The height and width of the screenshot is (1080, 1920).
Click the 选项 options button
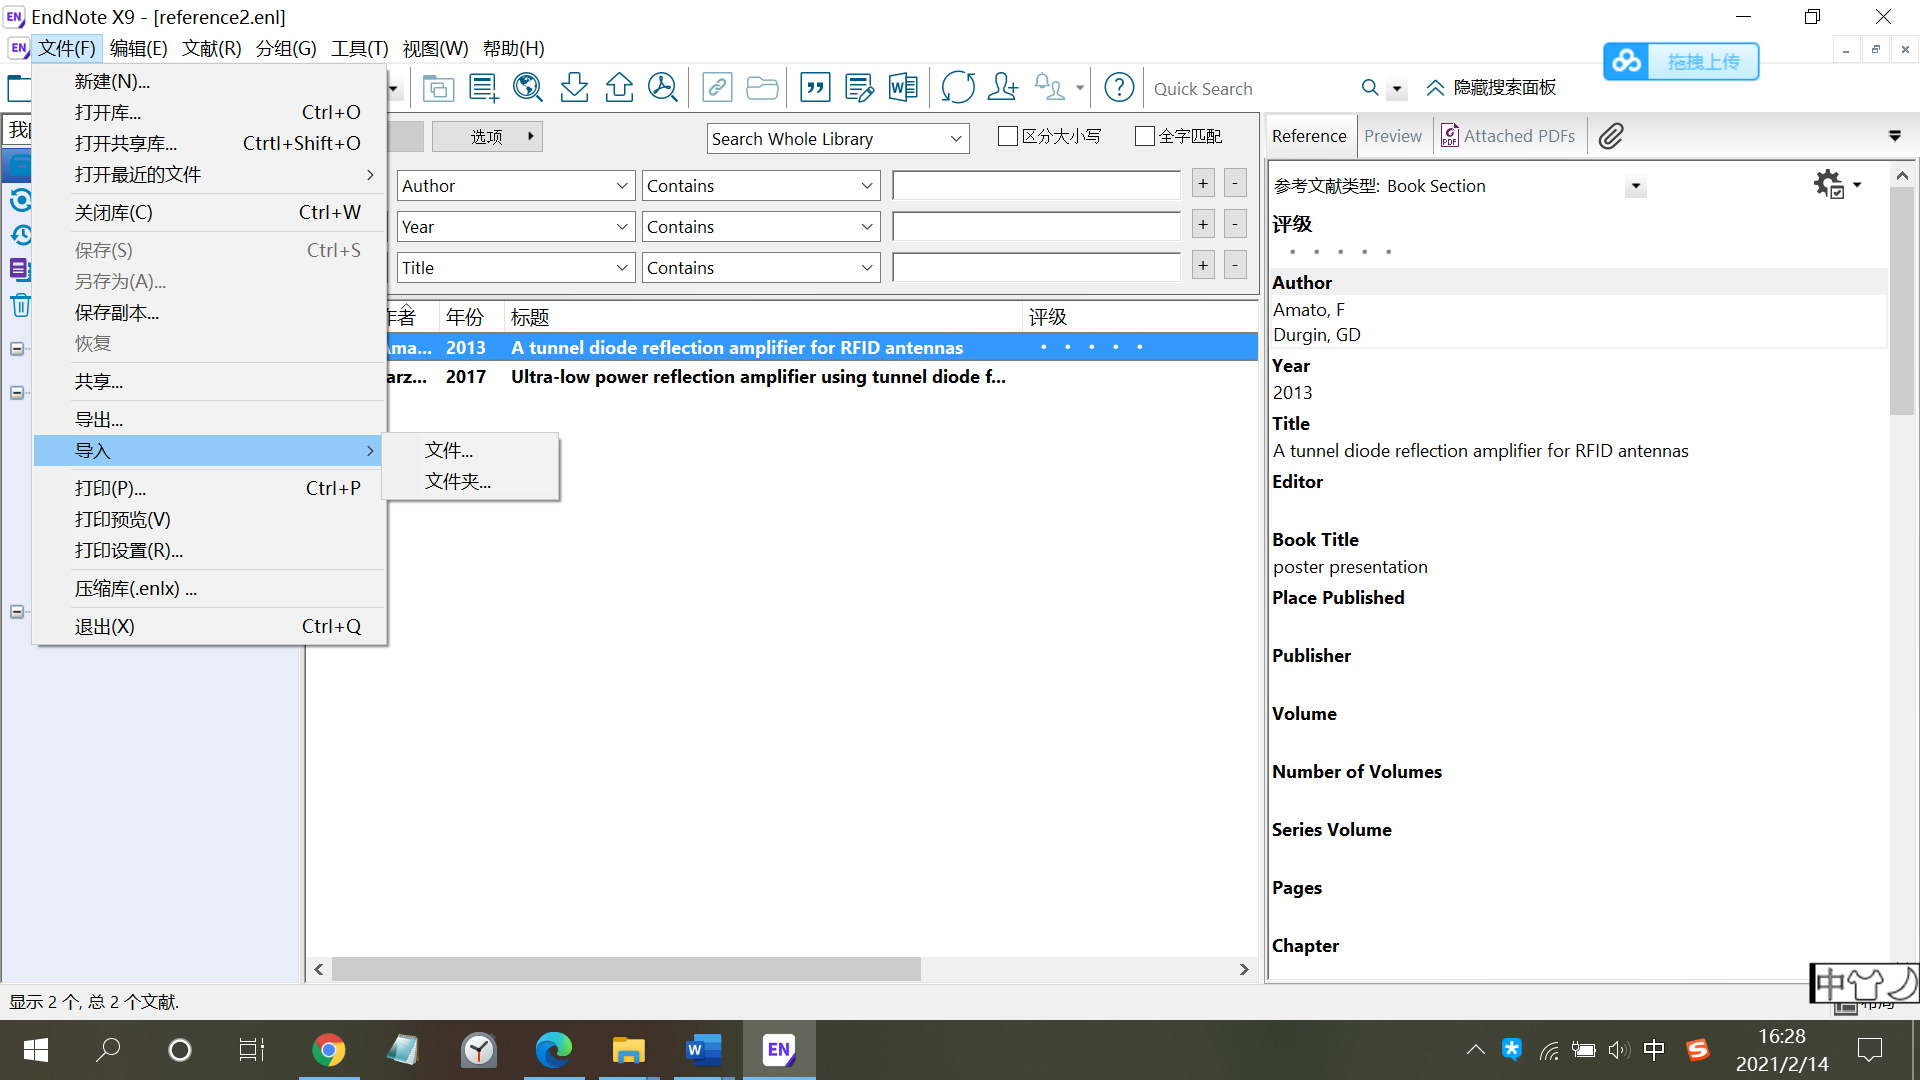point(487,136)
